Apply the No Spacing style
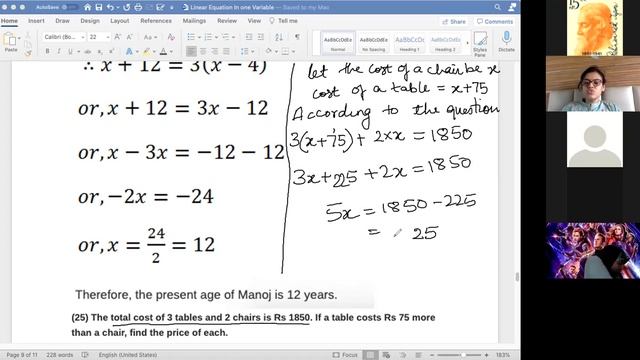 373,43
